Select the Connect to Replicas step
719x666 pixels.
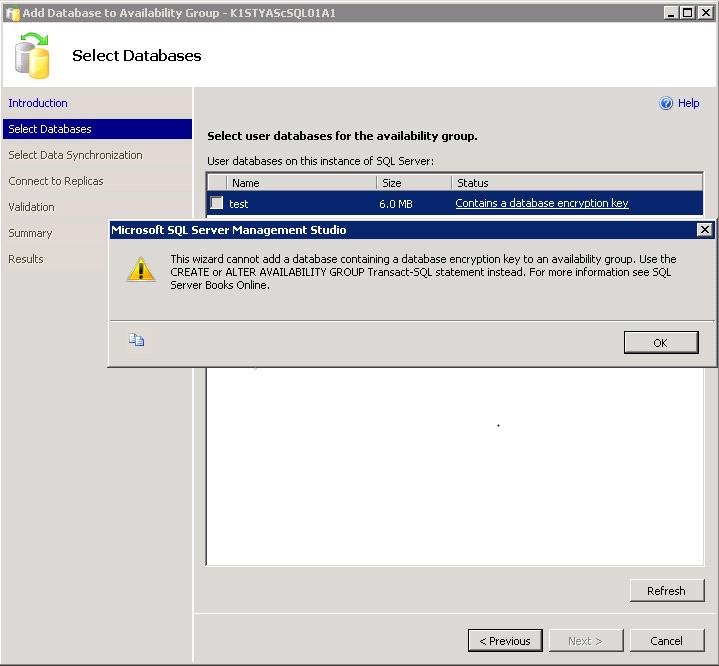coord(56,181)
